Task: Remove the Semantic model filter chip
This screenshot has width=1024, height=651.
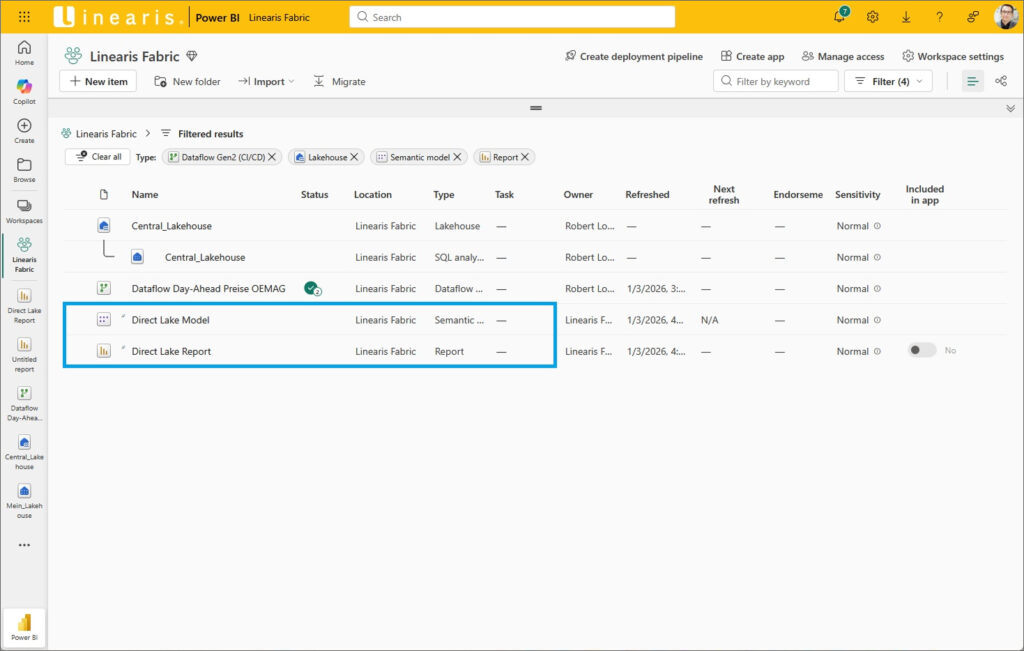Action: [x=457, y=157]
